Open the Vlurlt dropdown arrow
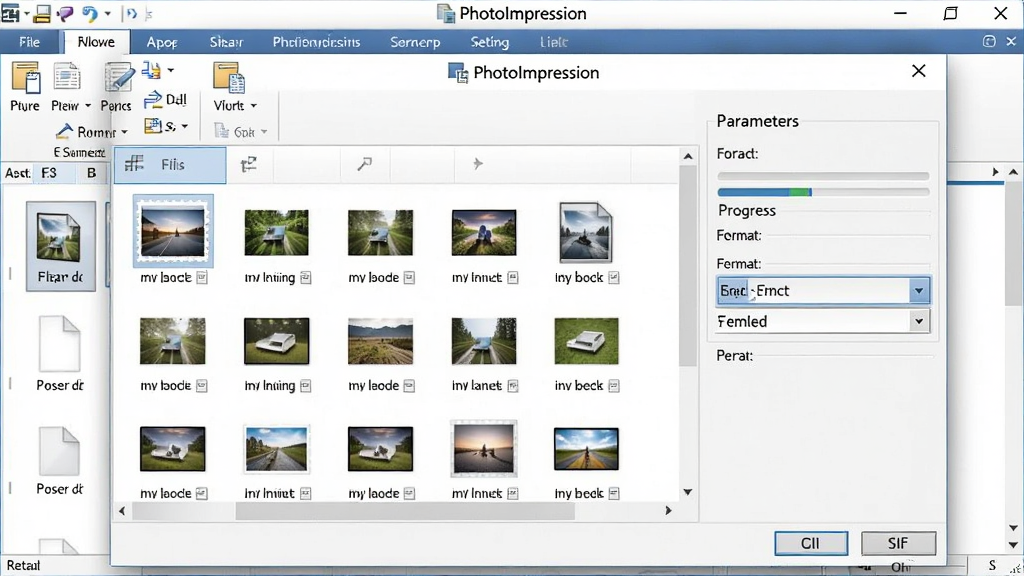 pyautogui.click(x=253, y=106)
